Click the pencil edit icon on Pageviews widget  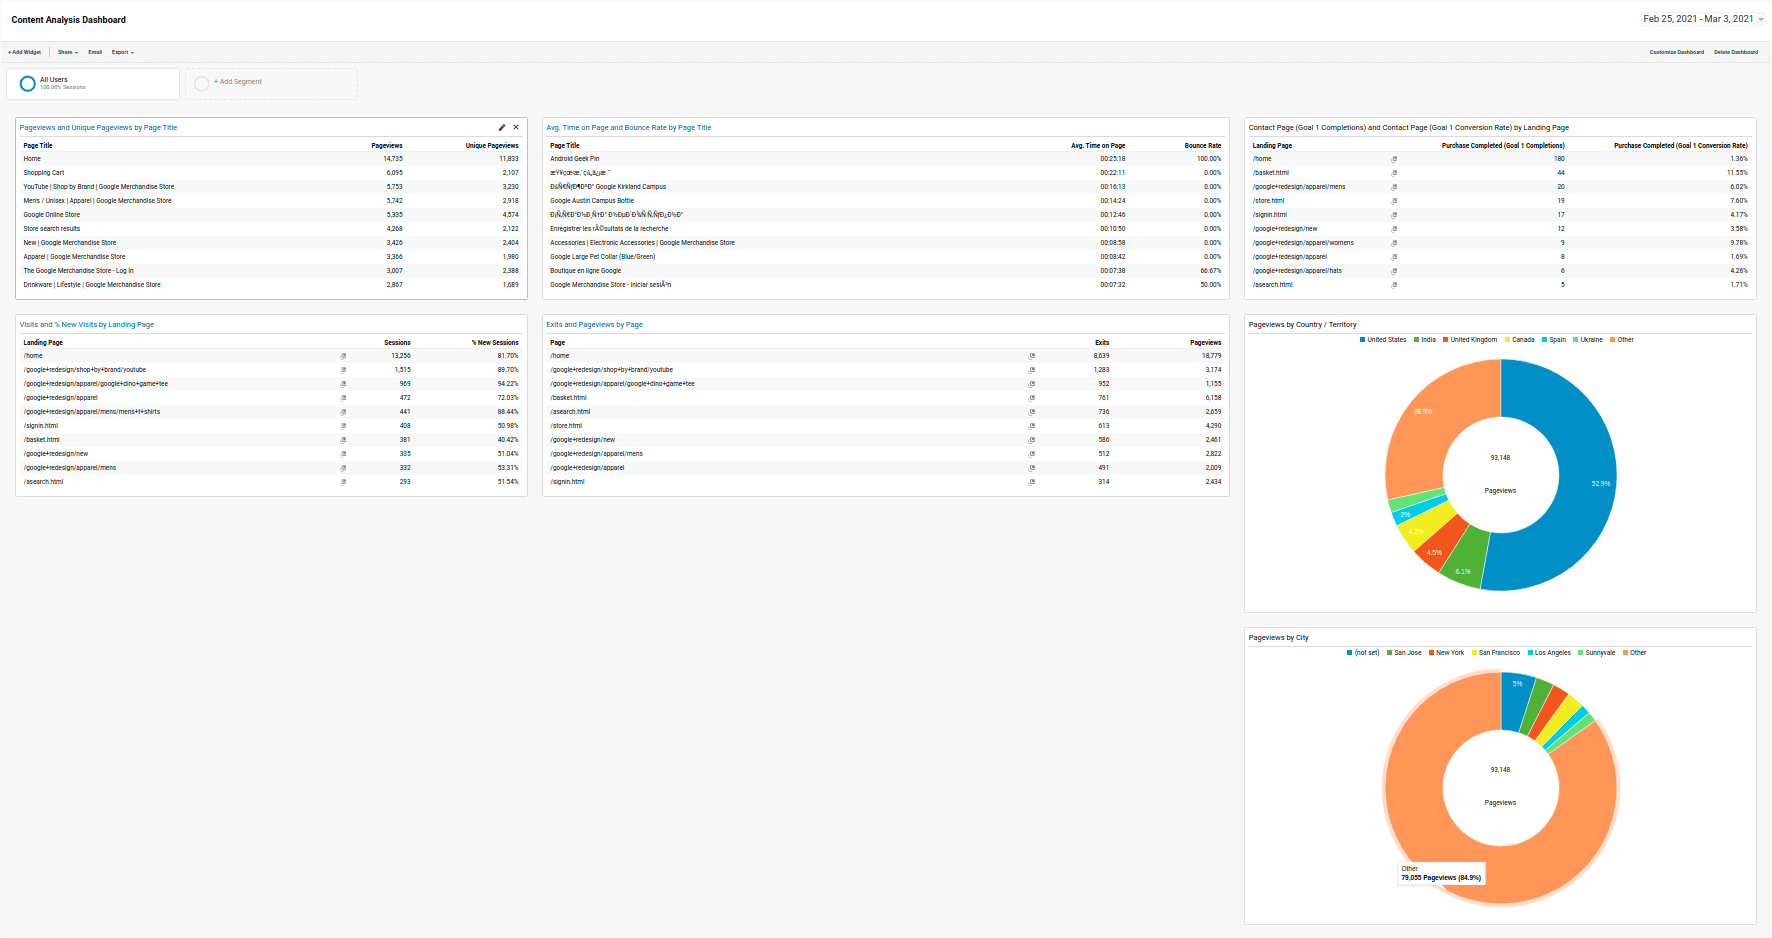point(501,127)
